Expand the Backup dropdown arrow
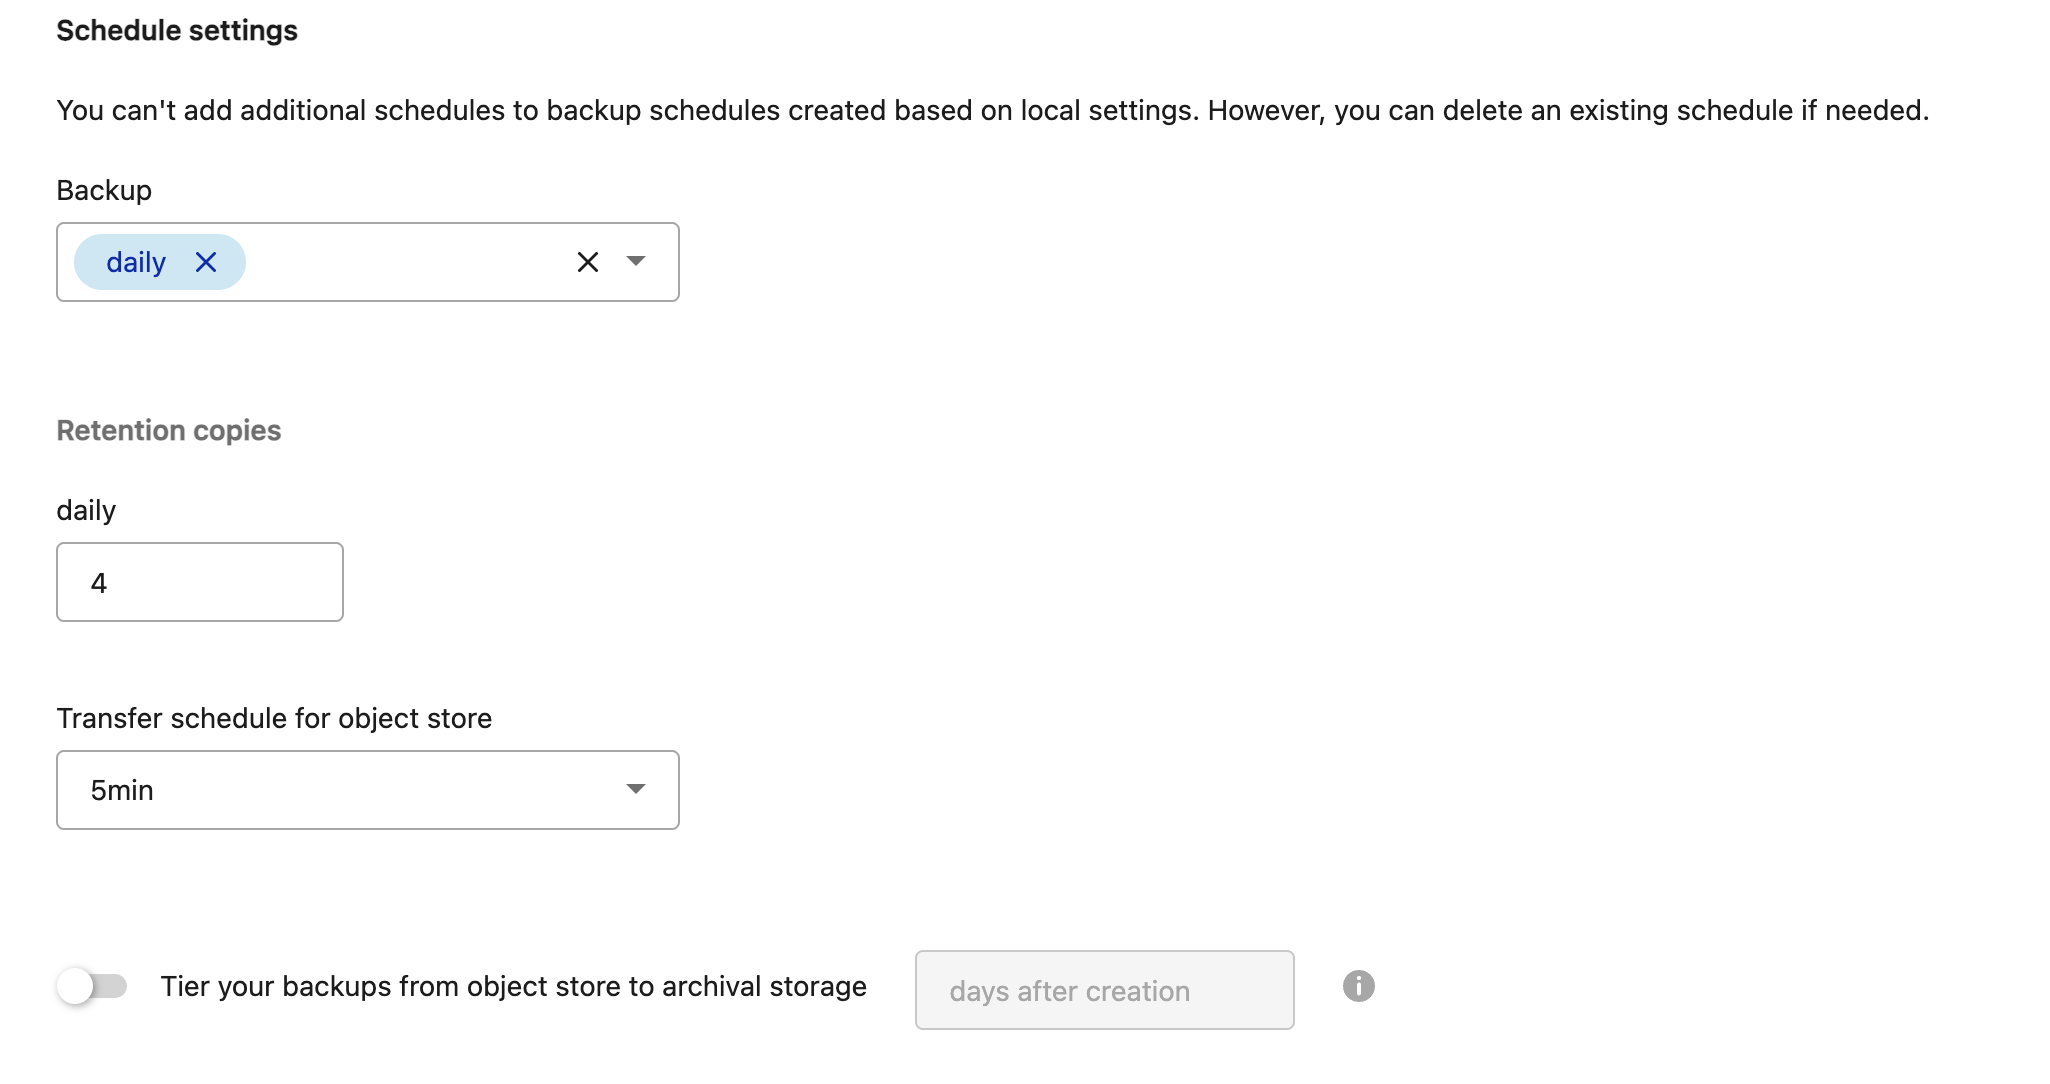This screenshot has height=1084, width=2050. (x=636, y=261)
